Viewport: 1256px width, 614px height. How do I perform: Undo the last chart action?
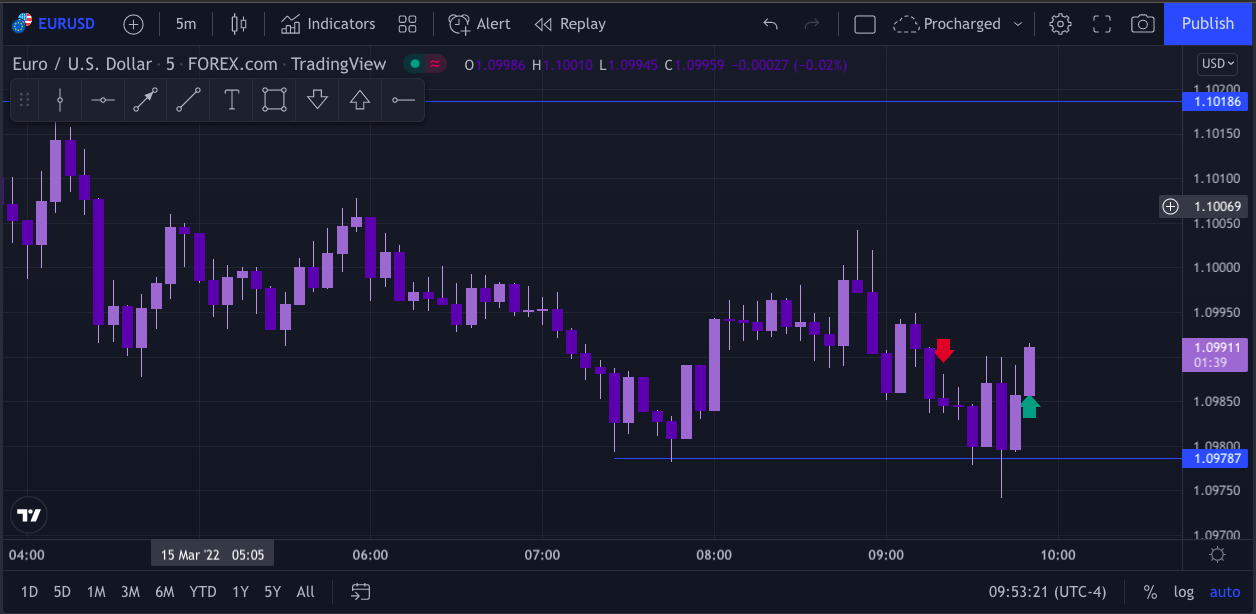coord(769,23)
